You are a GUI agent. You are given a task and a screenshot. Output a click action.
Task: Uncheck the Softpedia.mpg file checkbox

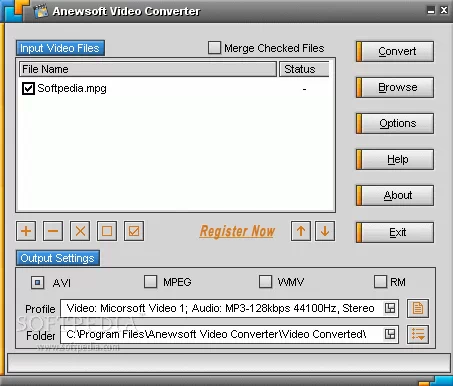coord(28,89)
